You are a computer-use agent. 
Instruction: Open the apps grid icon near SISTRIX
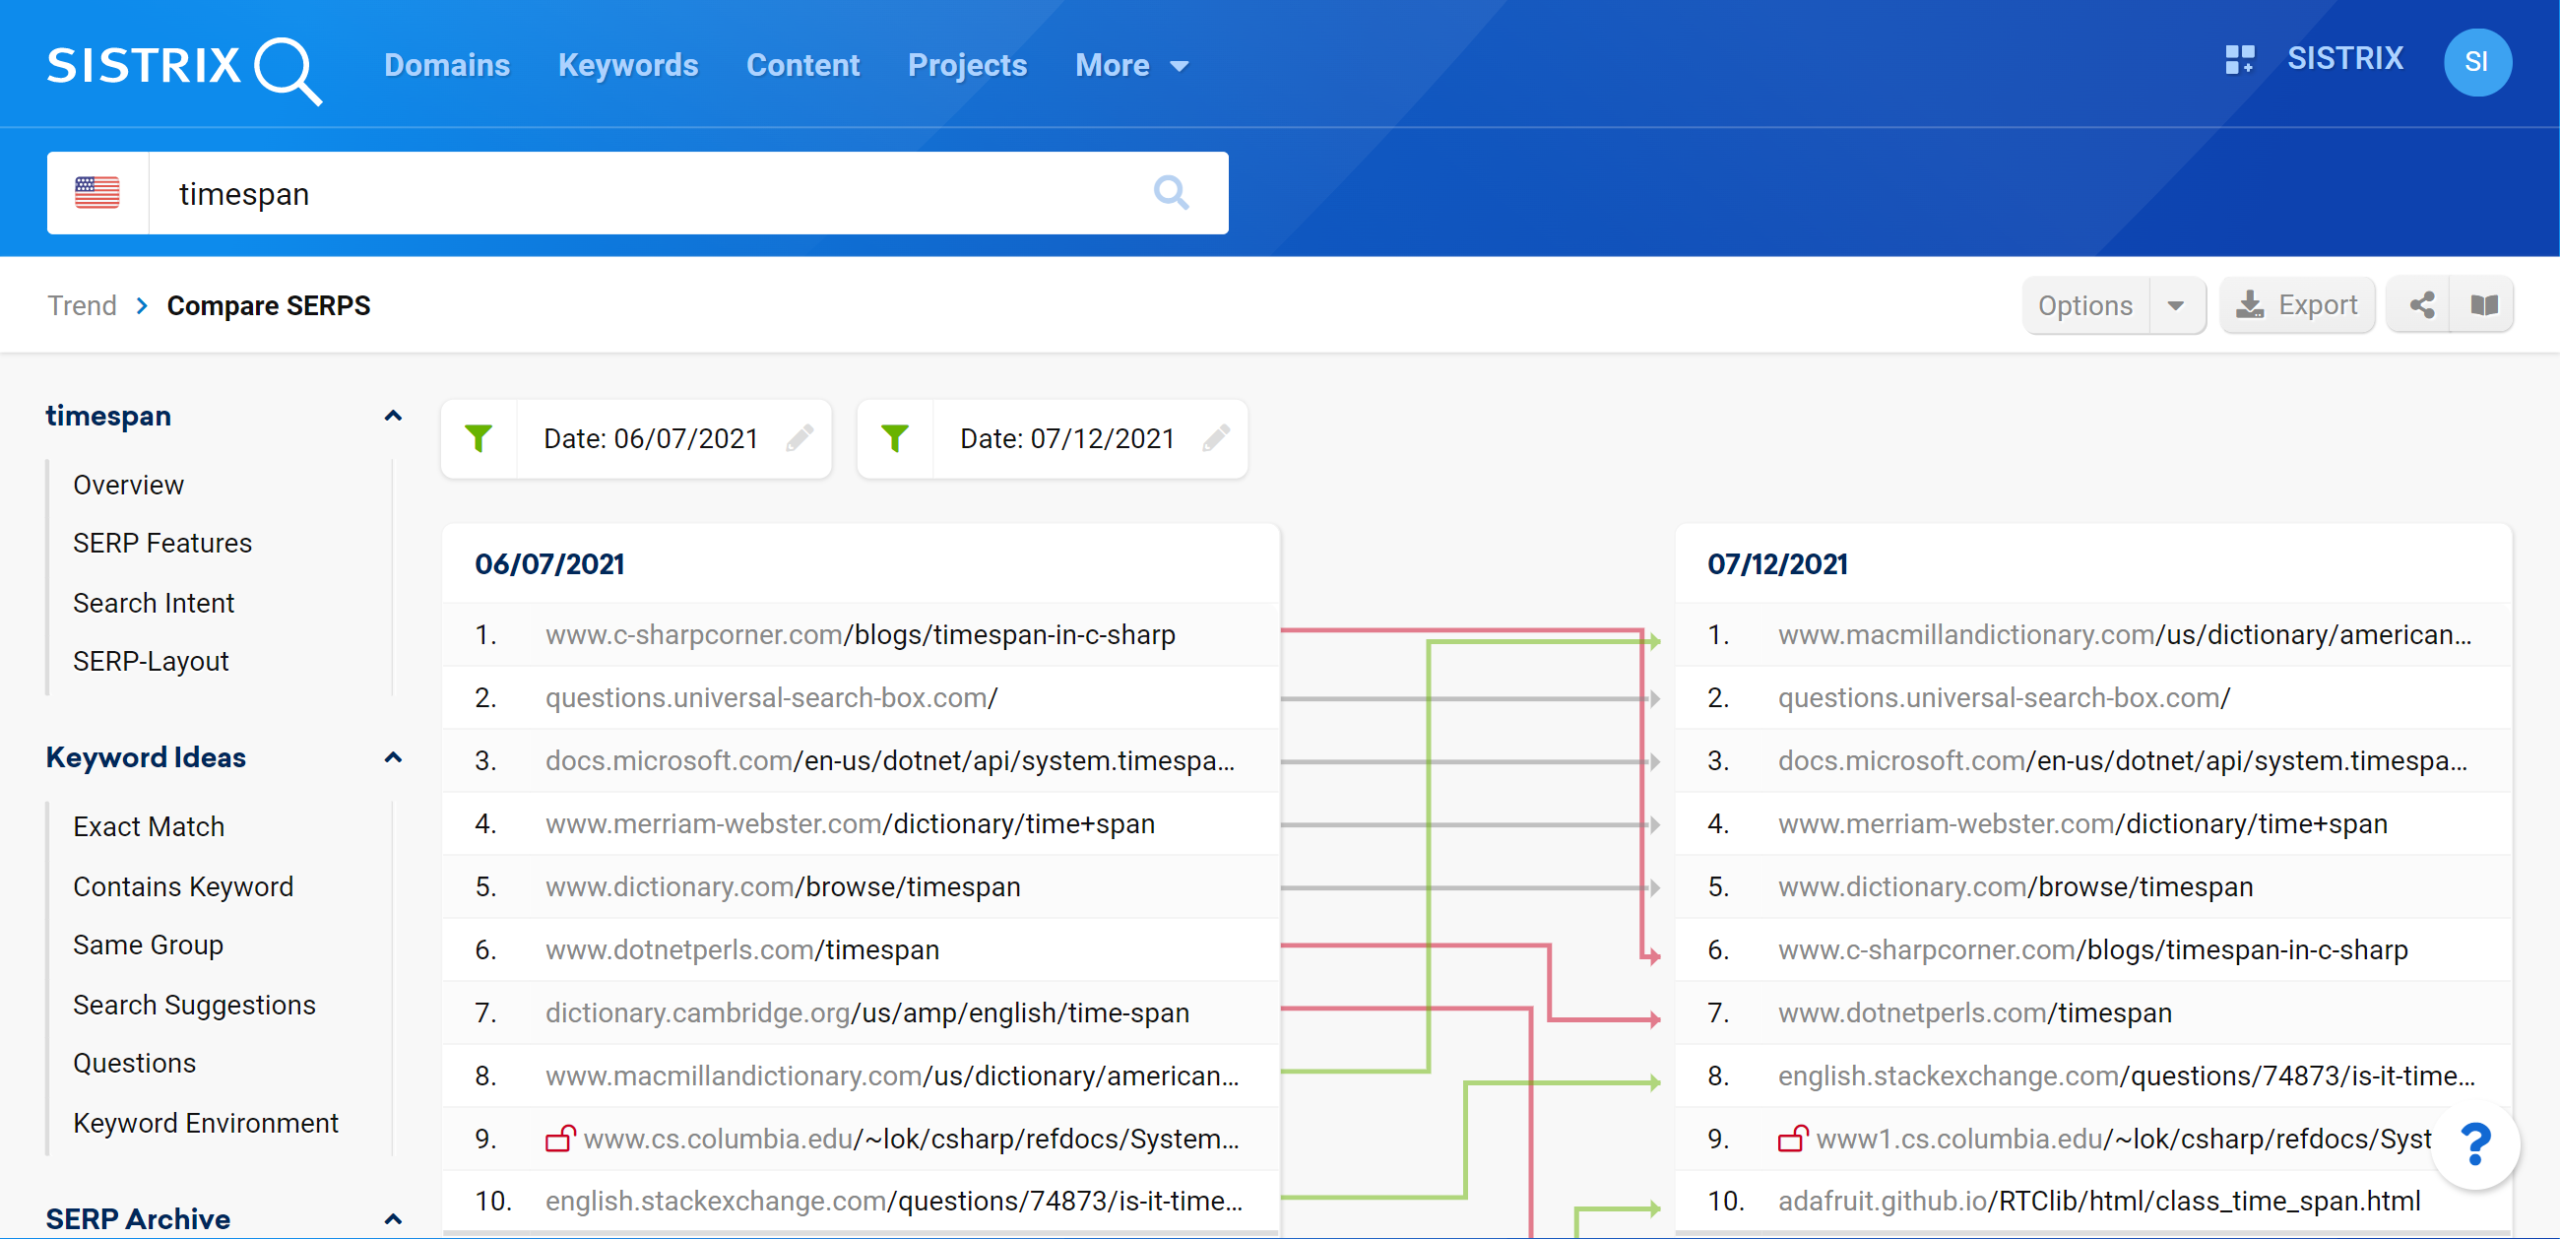[x=2239, y=60]
